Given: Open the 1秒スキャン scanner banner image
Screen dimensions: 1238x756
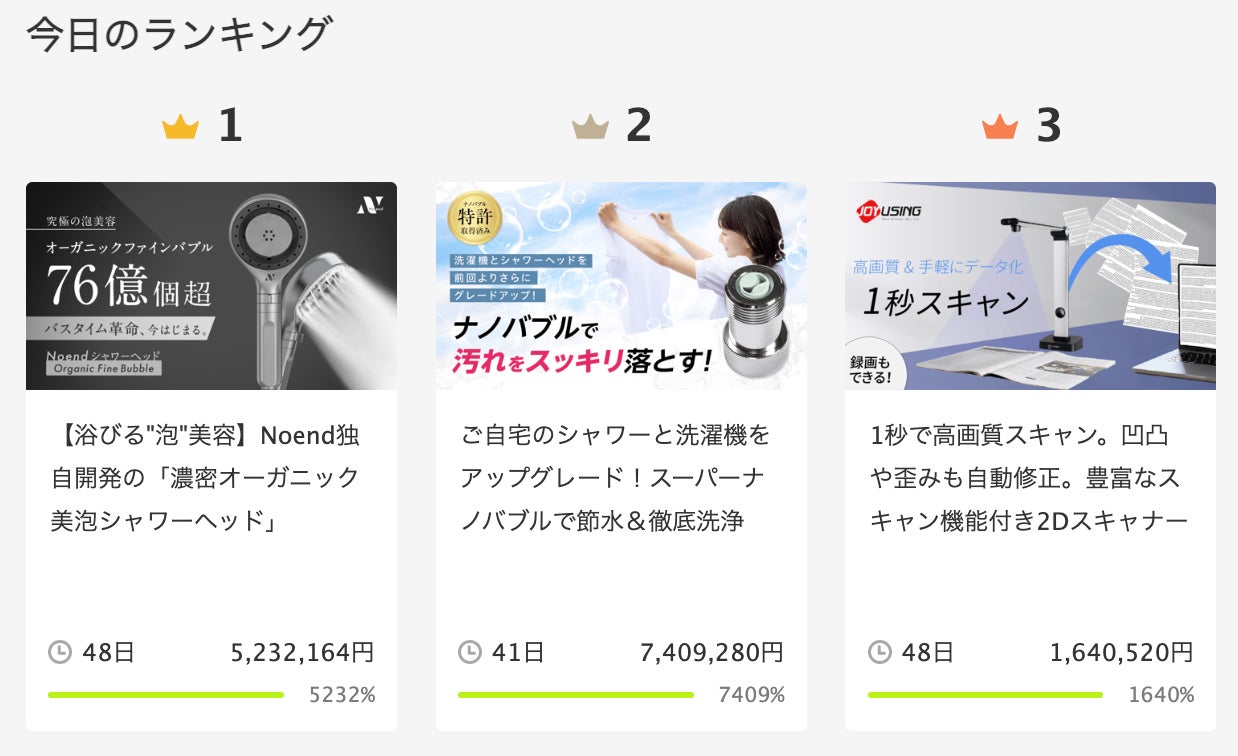Looking at the screenshot, I should pos(1030,286).
